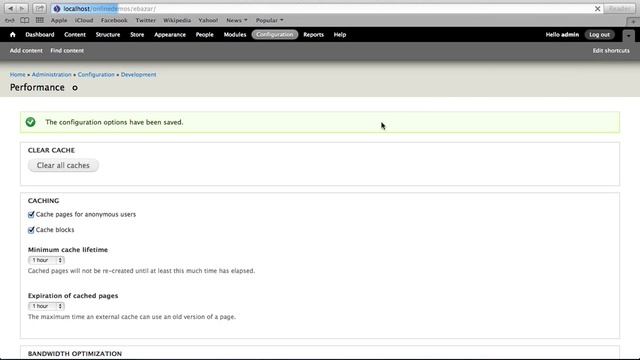Open Top Sites grid icon
The height and width of the screenshot is (360, 640).
(x=40, y=20)
